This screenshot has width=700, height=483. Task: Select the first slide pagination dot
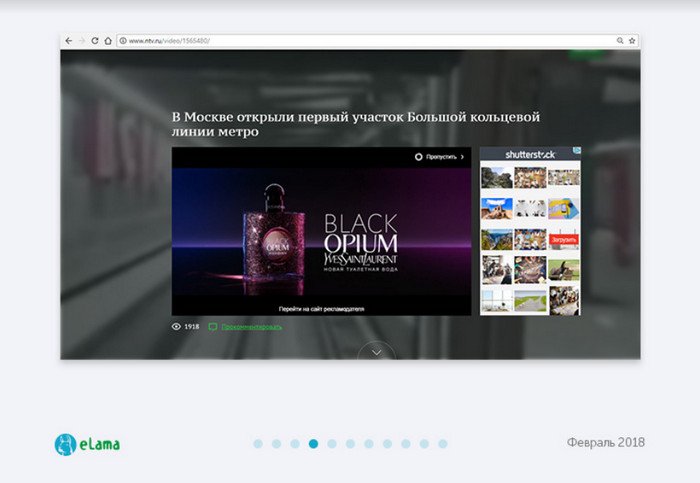(258, 444)
